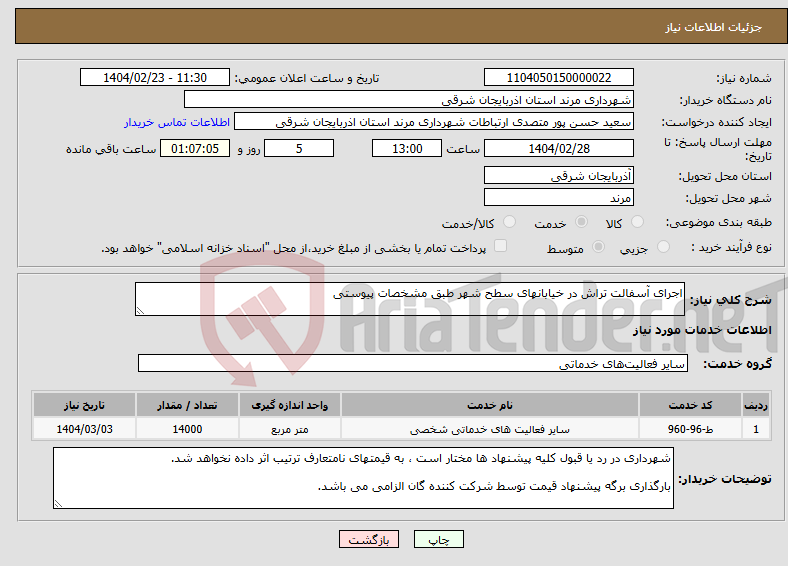Click the تعداد / مقدار column header
The height and width of the screenshot is (566, 788).
(187, 405)
